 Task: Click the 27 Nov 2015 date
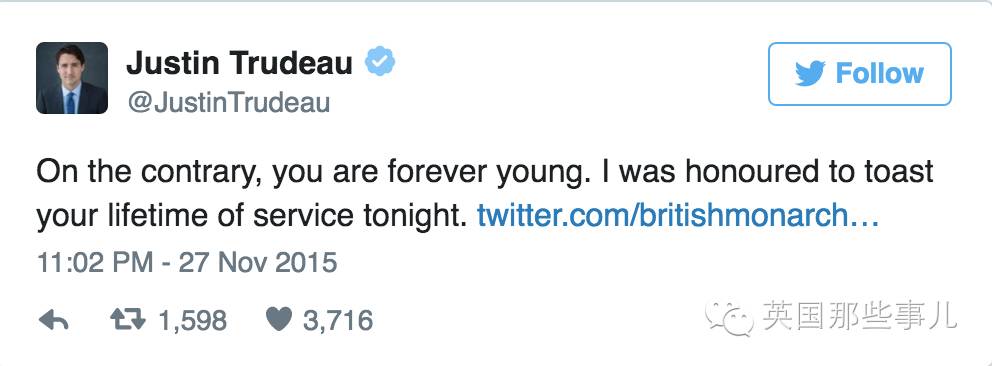257,262
